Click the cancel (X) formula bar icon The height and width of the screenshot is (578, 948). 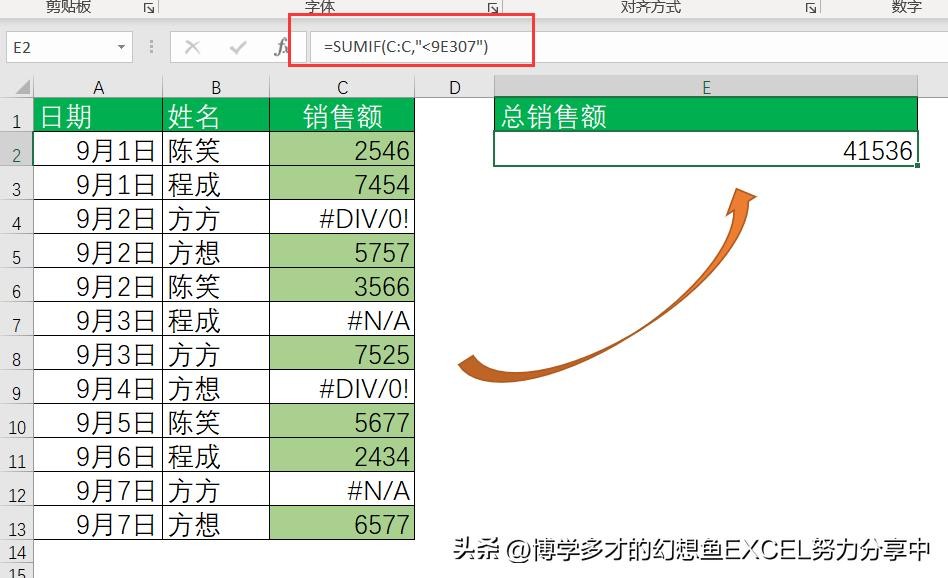tap(193, 47)
